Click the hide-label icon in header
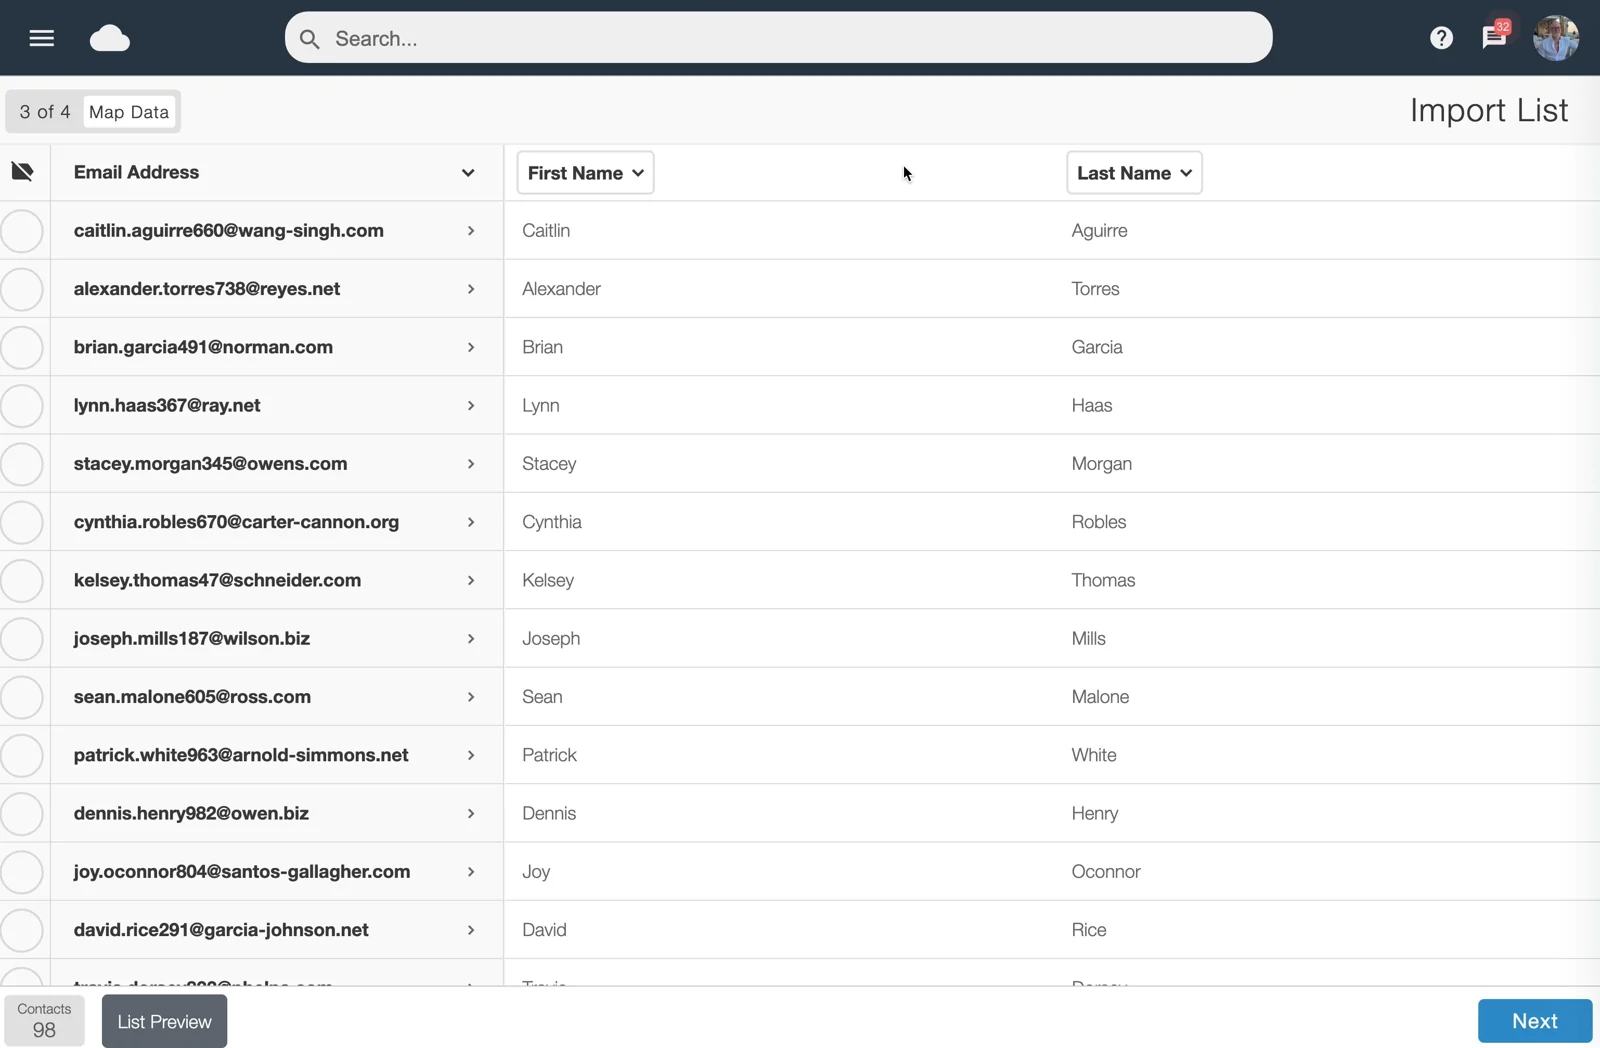 click(22, 172)
